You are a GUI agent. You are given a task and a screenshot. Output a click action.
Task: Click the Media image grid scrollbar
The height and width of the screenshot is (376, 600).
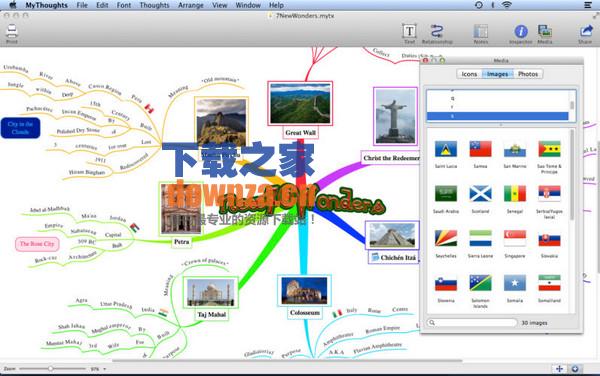(x=572, y=176)
